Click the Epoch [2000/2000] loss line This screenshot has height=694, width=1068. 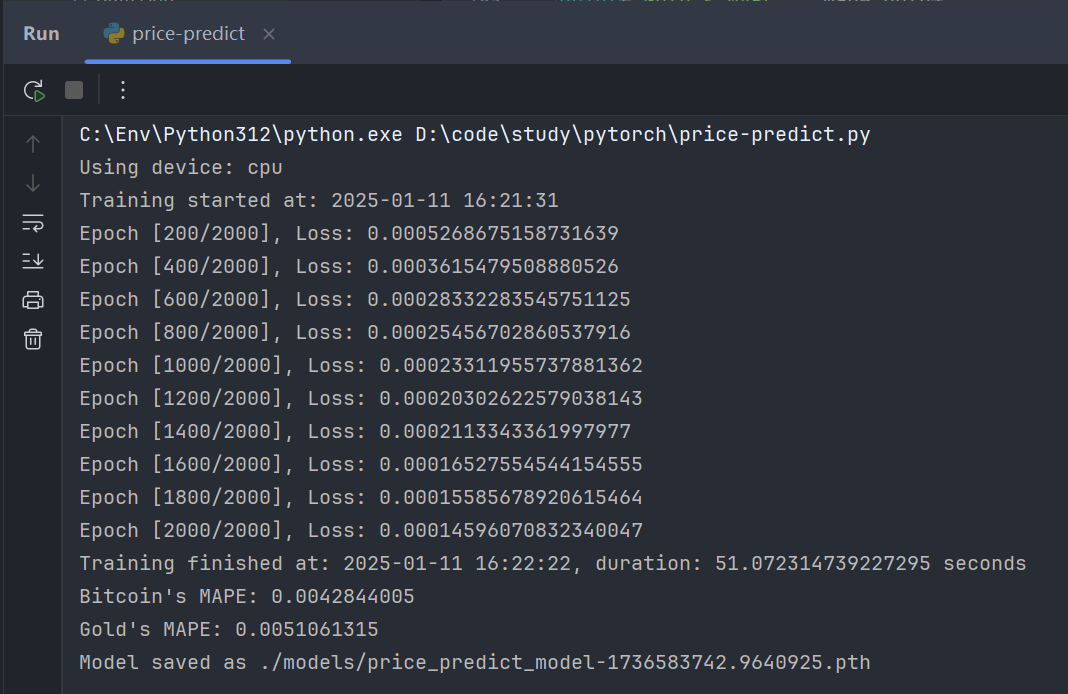pyautogui.click(x=360, y=531)
